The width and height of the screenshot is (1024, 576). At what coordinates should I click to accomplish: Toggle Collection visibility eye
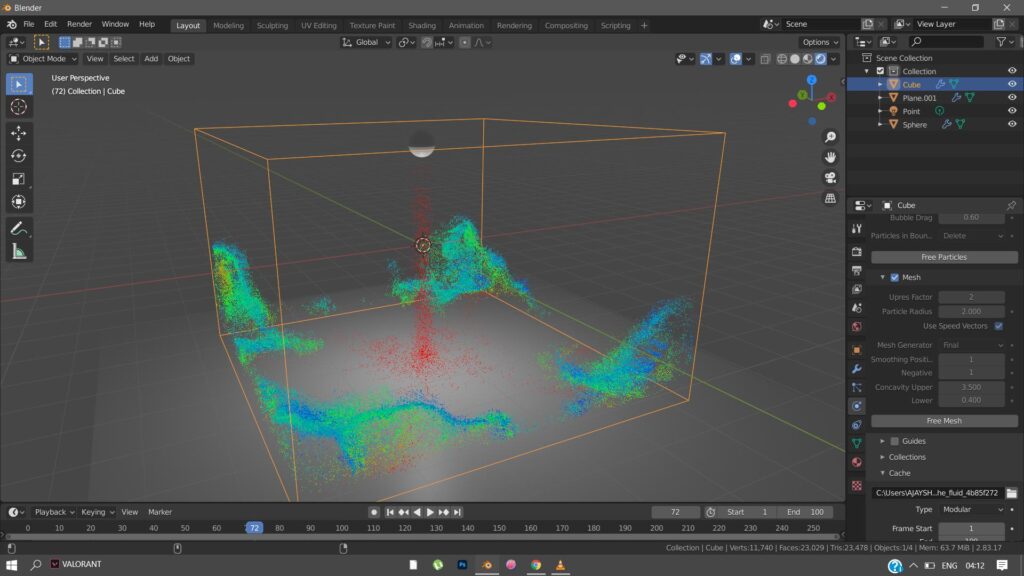[1012, 71]
